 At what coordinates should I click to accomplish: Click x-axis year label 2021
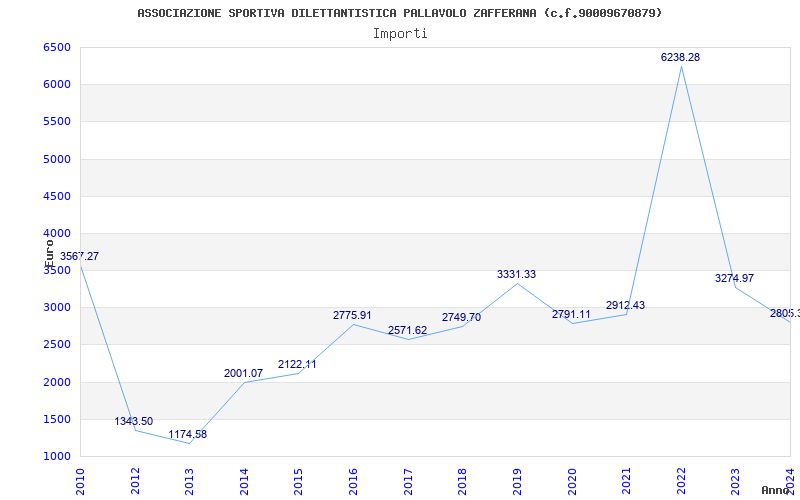(x=627, y=481)
